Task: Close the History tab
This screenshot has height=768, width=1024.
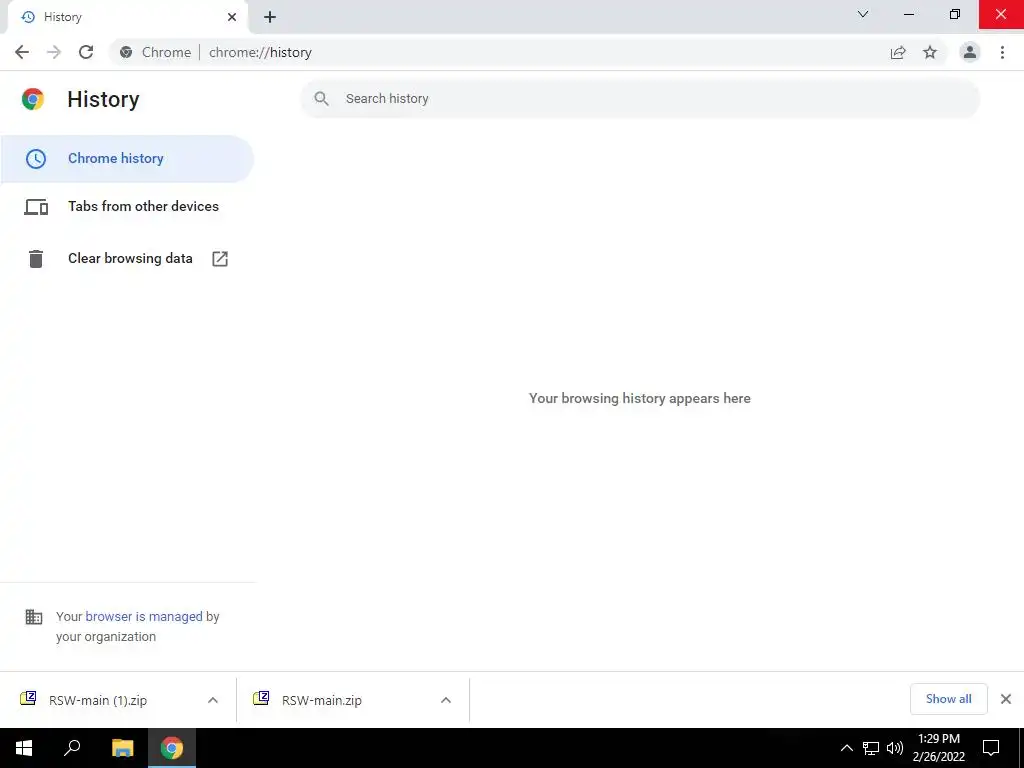Action: pyautogui.click(x=232, y=17)
